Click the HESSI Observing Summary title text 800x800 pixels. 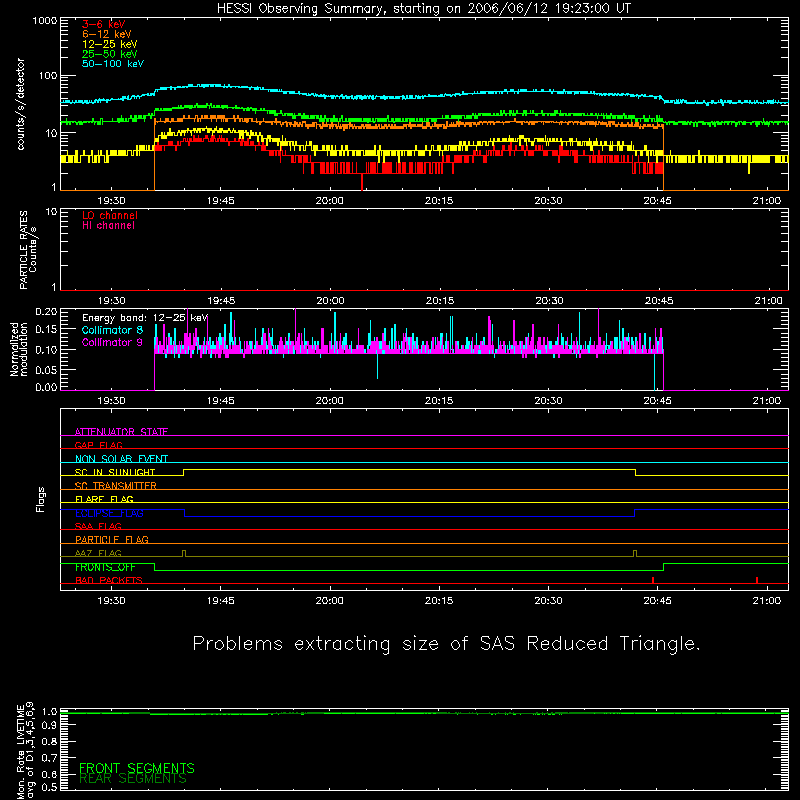424,8
